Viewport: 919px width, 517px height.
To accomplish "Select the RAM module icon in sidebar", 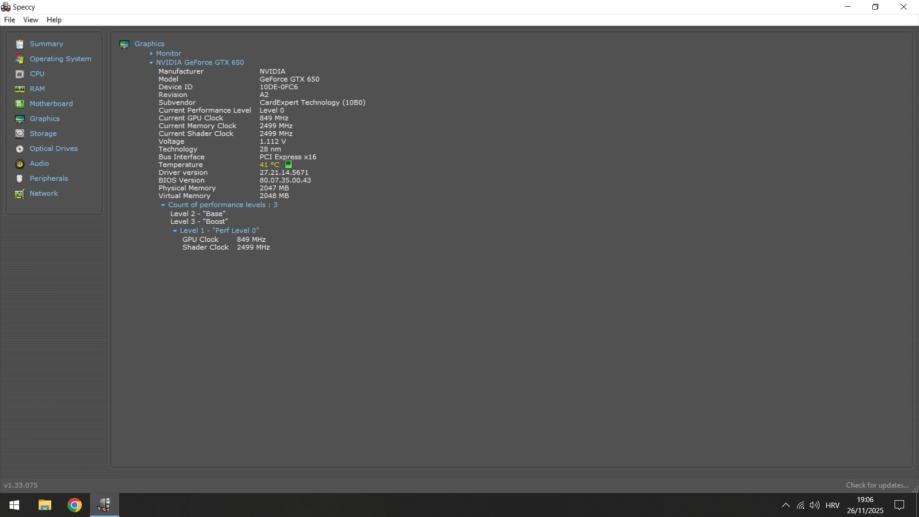I will tap(19, 89).
